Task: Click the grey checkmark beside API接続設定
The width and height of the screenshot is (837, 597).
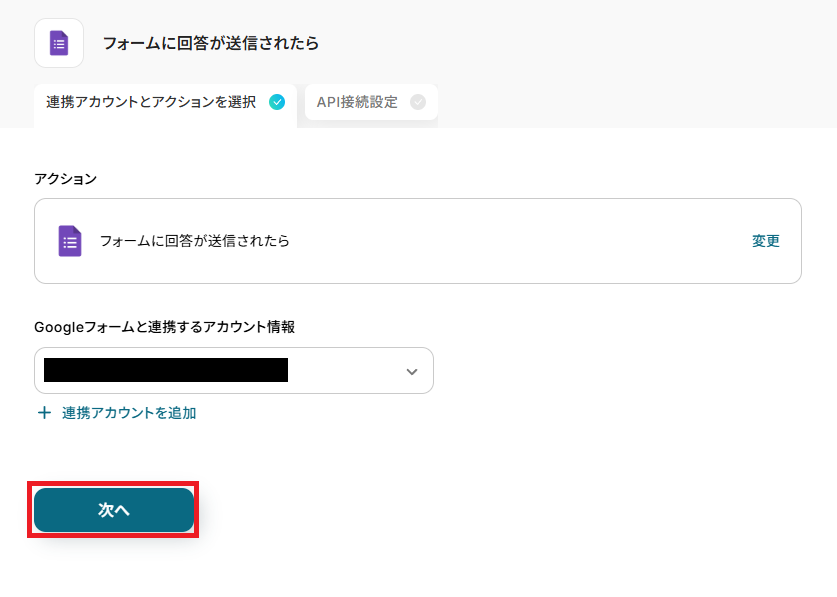Action: click(418, 102)
